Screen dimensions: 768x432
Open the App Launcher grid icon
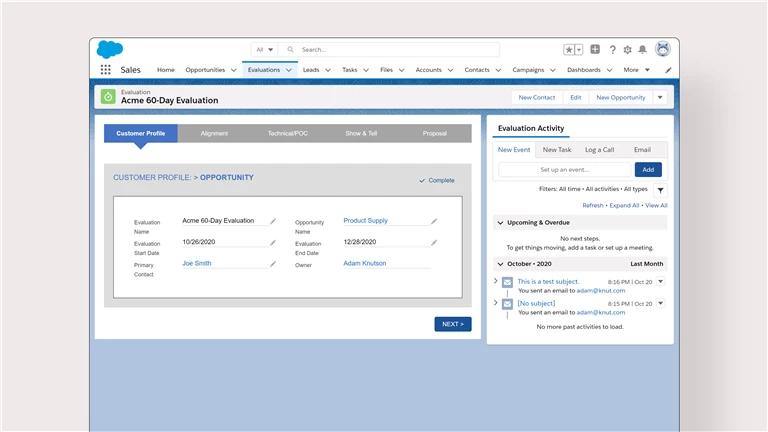tap(105, 70)
